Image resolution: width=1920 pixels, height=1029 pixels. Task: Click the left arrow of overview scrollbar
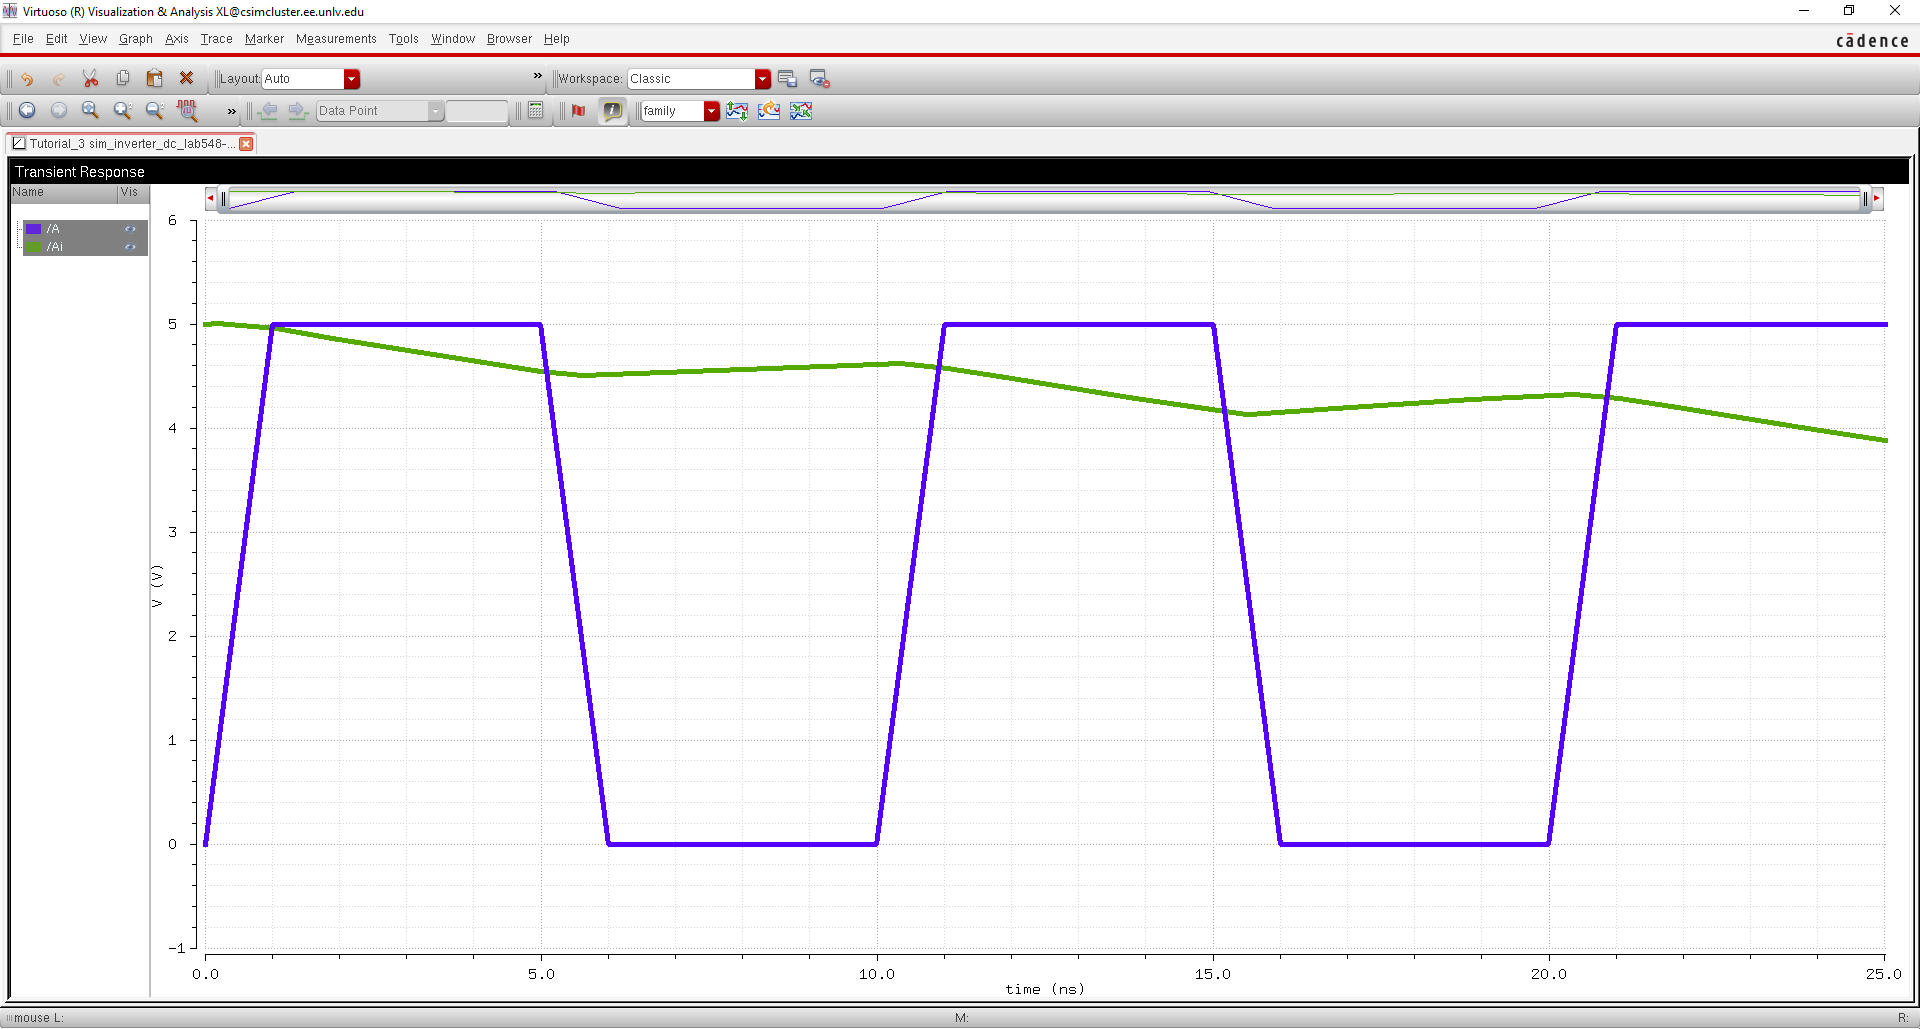tap(211, 199)
